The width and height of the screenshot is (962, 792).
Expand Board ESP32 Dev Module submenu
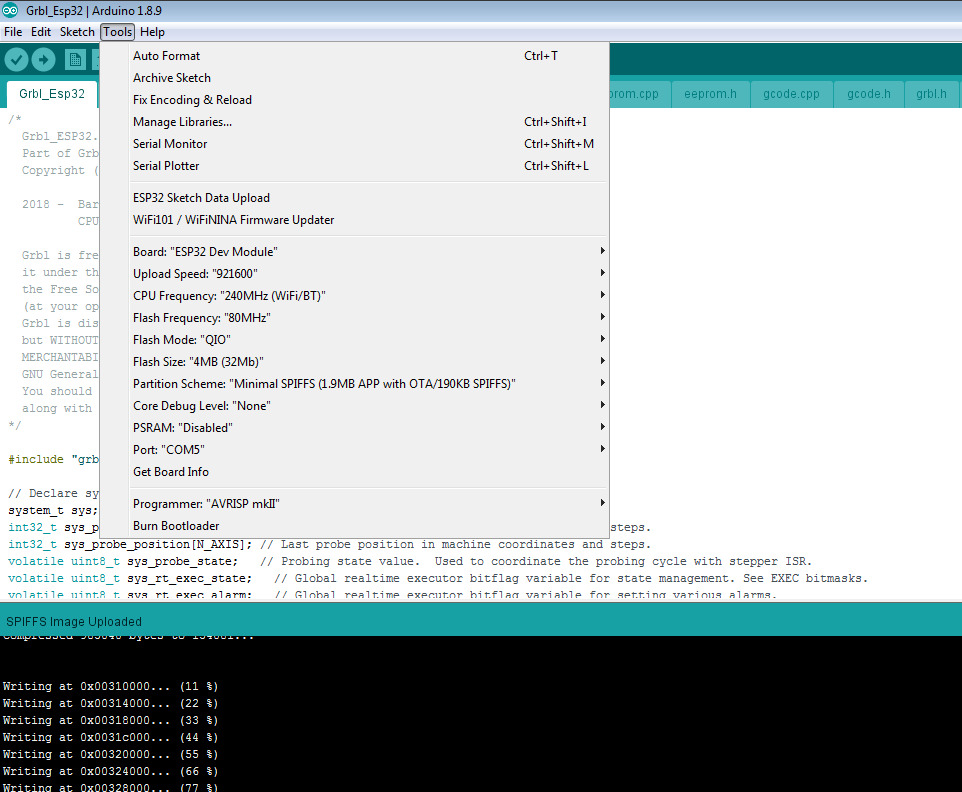click(x=355, y=252)
